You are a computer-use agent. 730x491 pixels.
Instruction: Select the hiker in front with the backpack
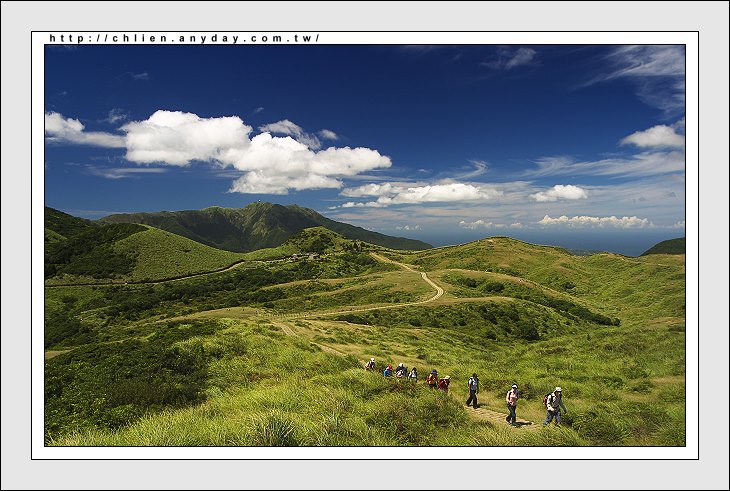pyautogui.click(x=553, y=406)
